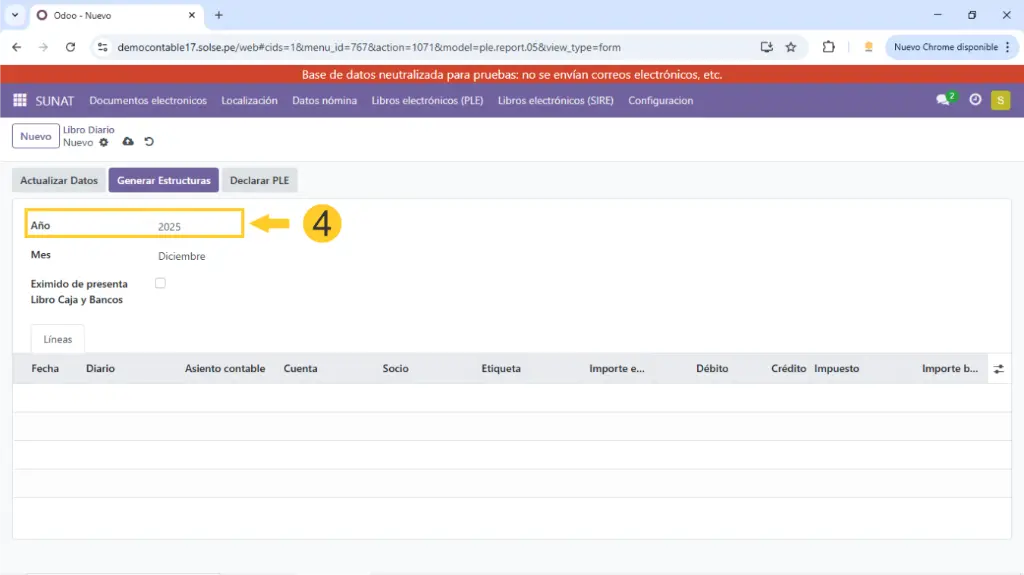Click the column settings icon in table
1024x575 pixels.
coord(998,369)
